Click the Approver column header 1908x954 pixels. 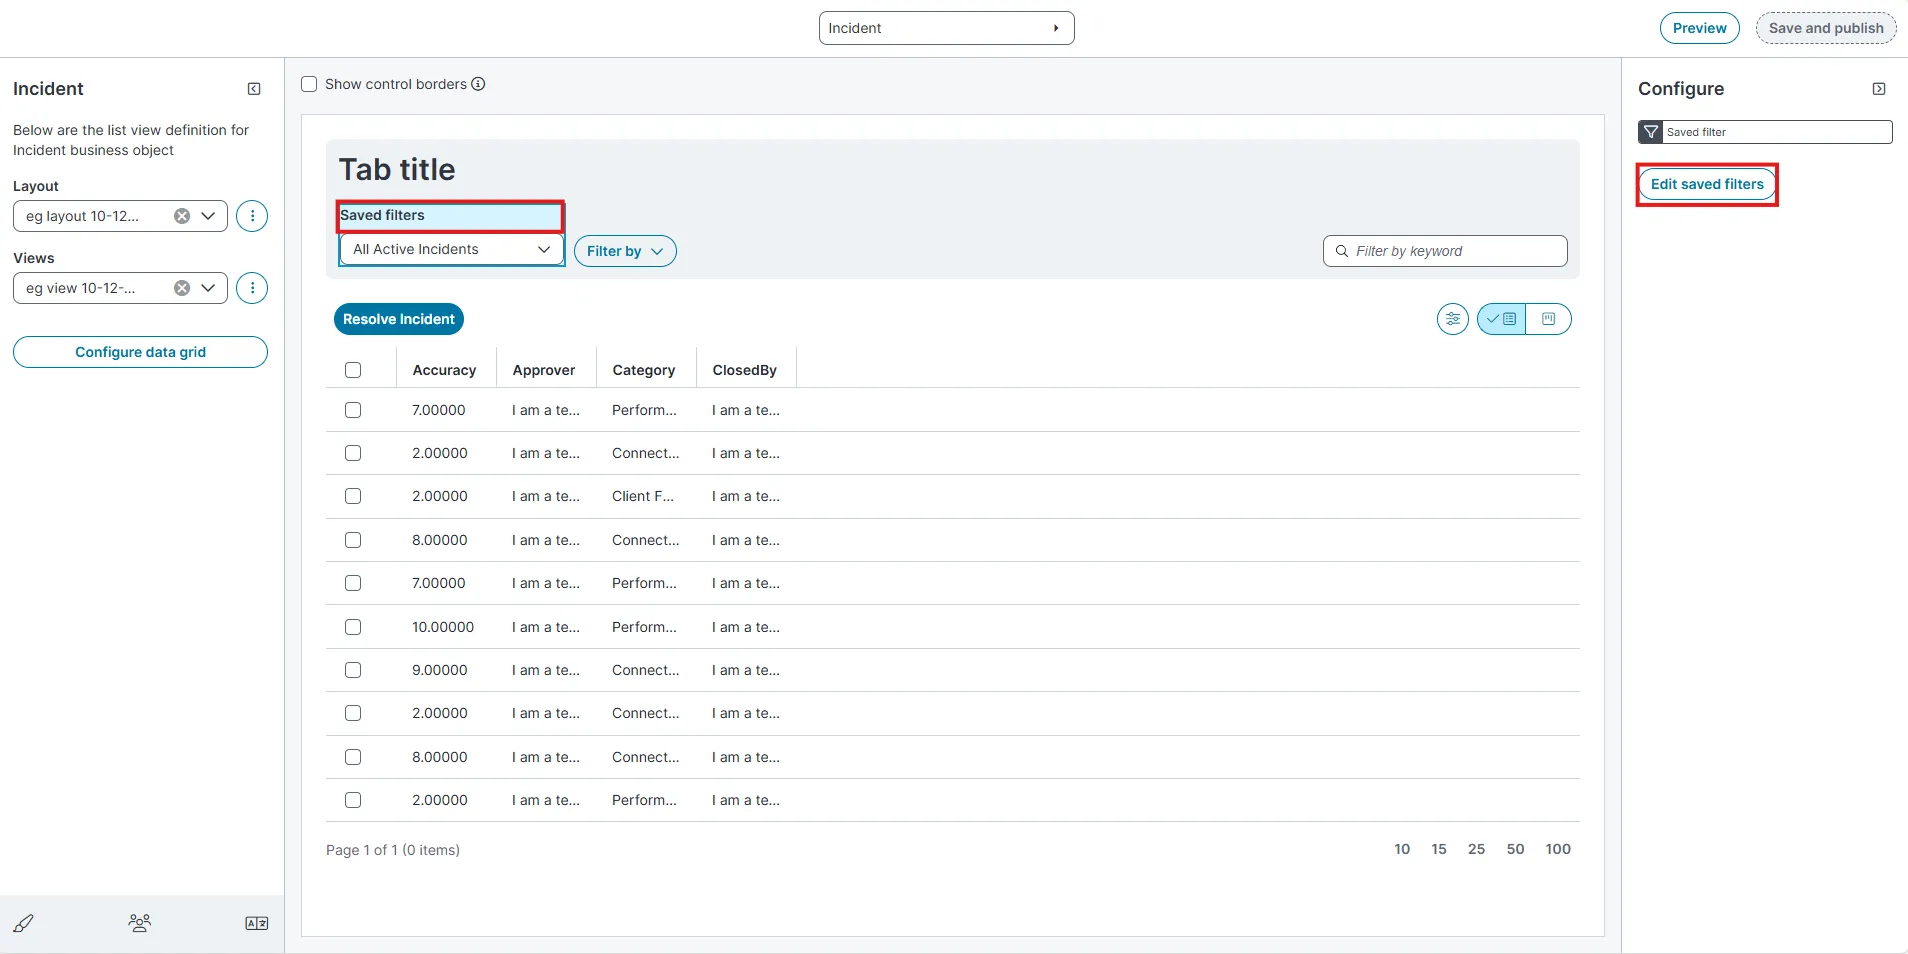544,370
